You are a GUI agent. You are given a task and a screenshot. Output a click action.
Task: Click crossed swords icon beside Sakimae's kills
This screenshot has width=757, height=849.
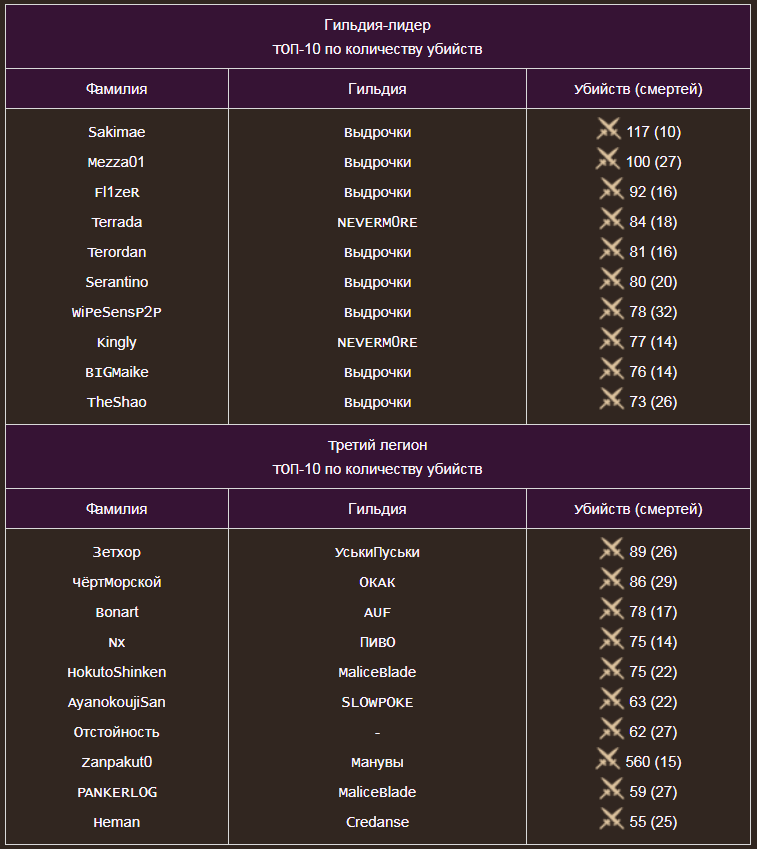point(608,130)
